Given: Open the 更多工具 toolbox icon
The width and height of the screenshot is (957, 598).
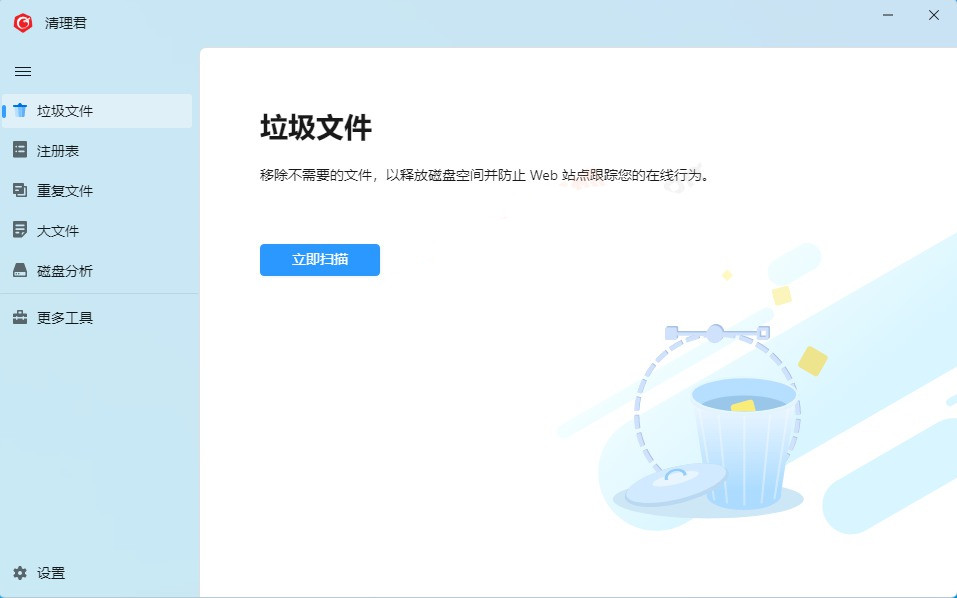Looking at the screenshot, I should pos(19,317).
